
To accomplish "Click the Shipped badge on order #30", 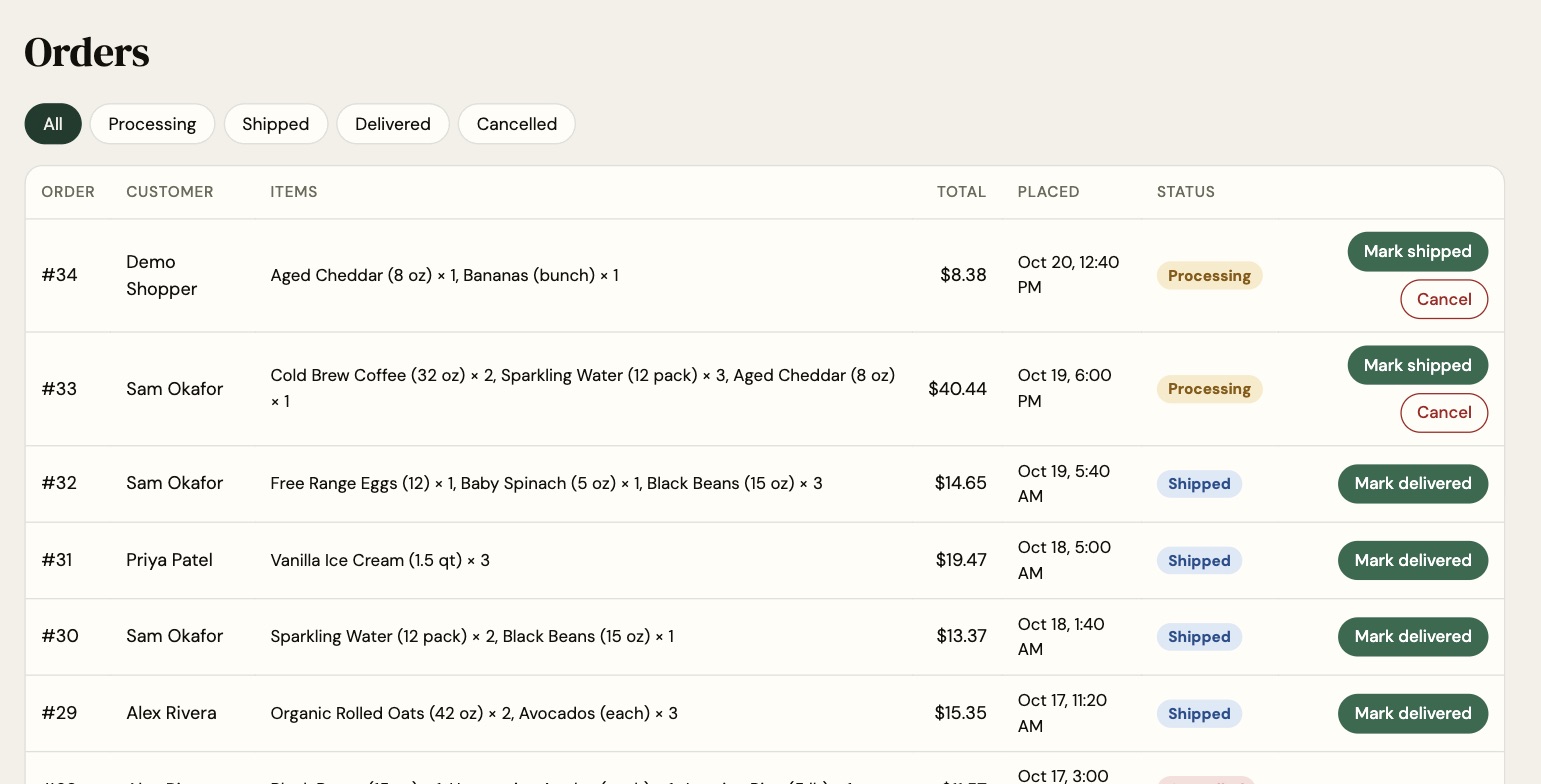I will pyautogui.click(x=1199, y=637).
